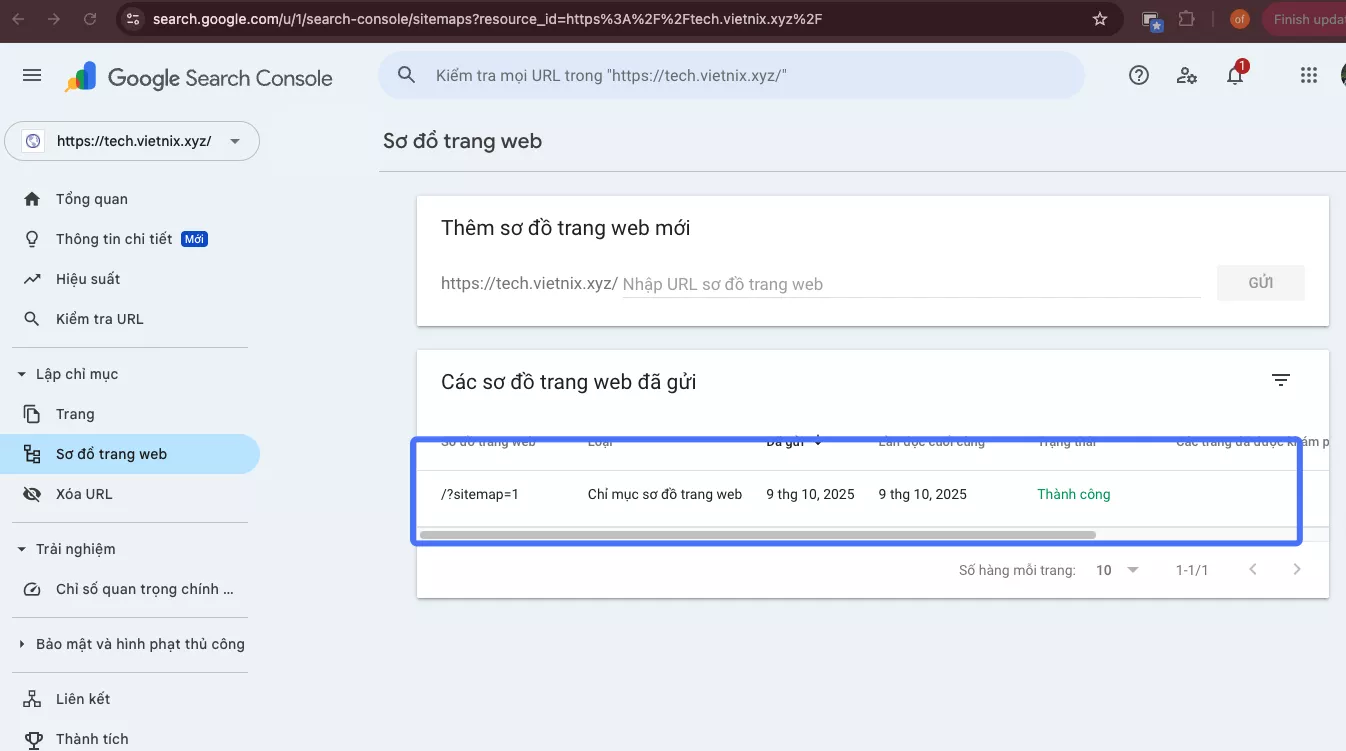This screenshot has height=751, width=1346.
Task: Click the GỬI submit button
Action: pyautogui.click(x=1260, y=282)
